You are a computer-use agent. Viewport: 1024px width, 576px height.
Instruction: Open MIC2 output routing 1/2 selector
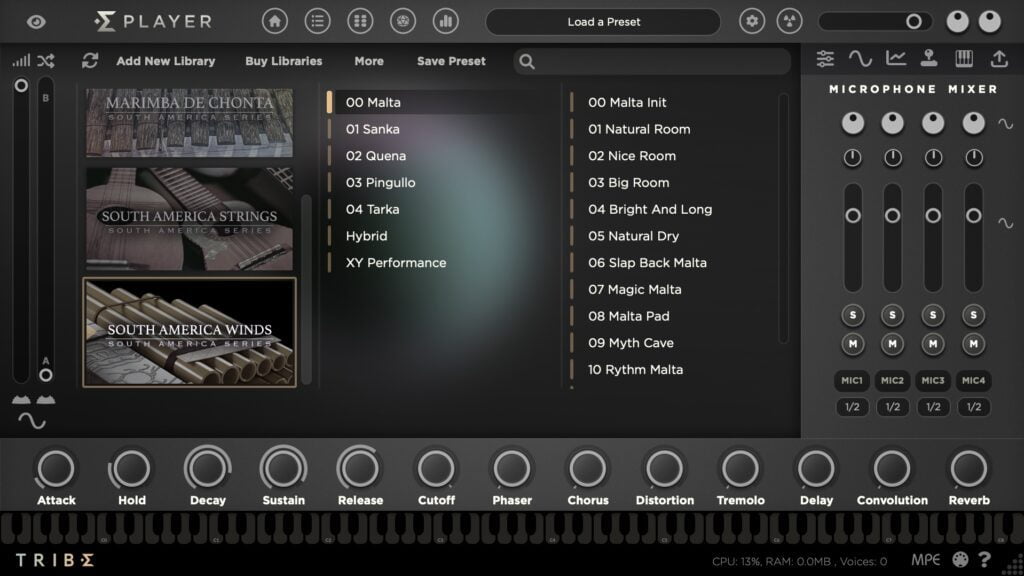point(892,407)
